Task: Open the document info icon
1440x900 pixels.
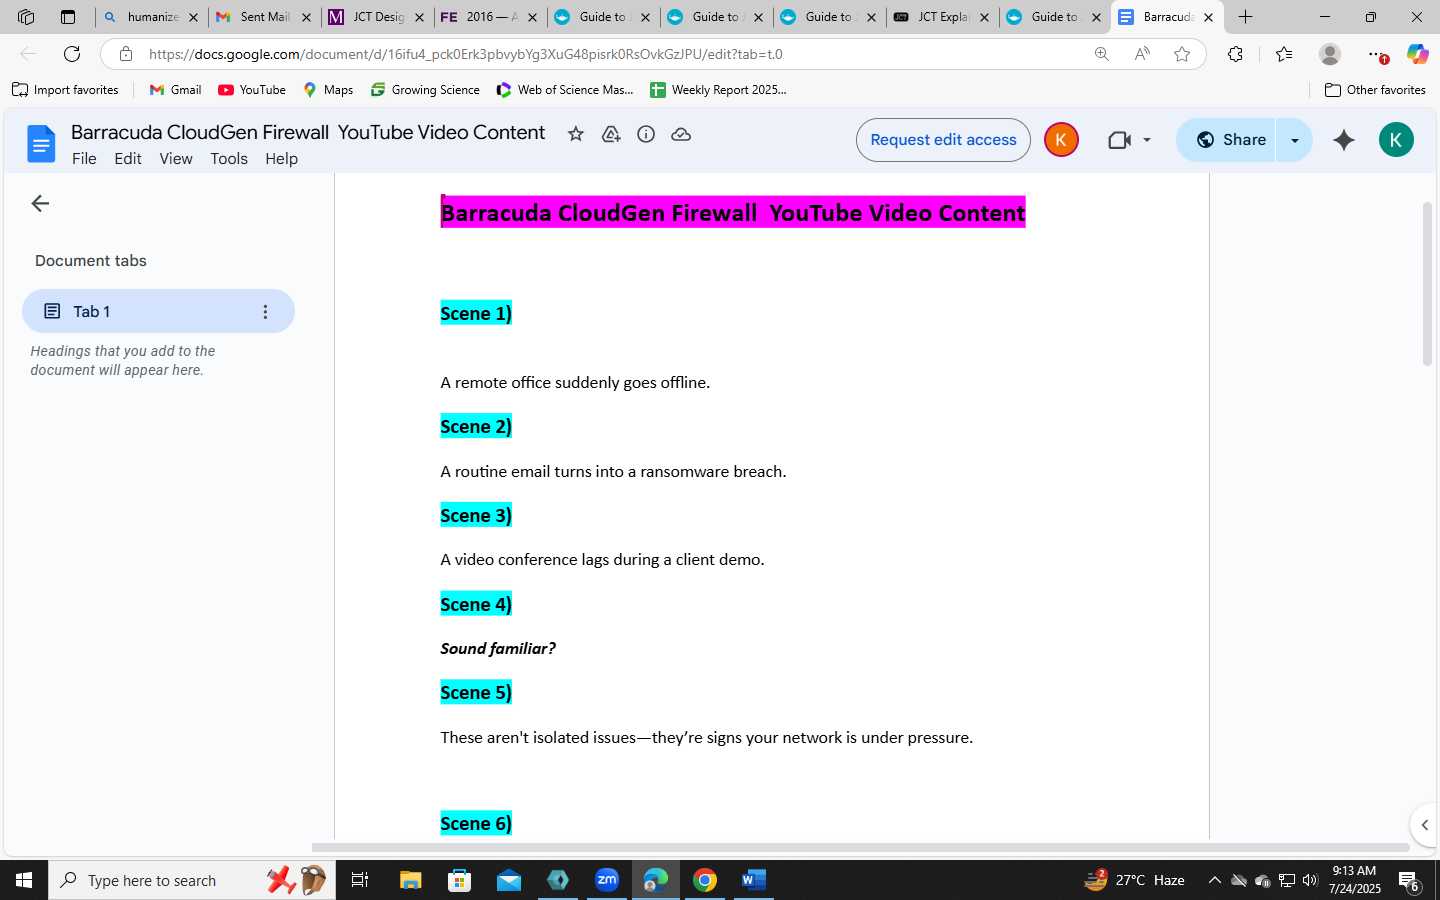Action: coord(646,134)
